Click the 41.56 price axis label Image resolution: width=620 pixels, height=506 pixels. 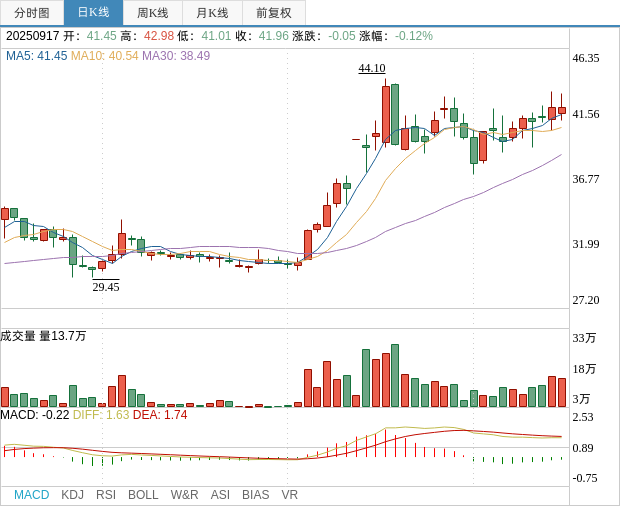586,114
